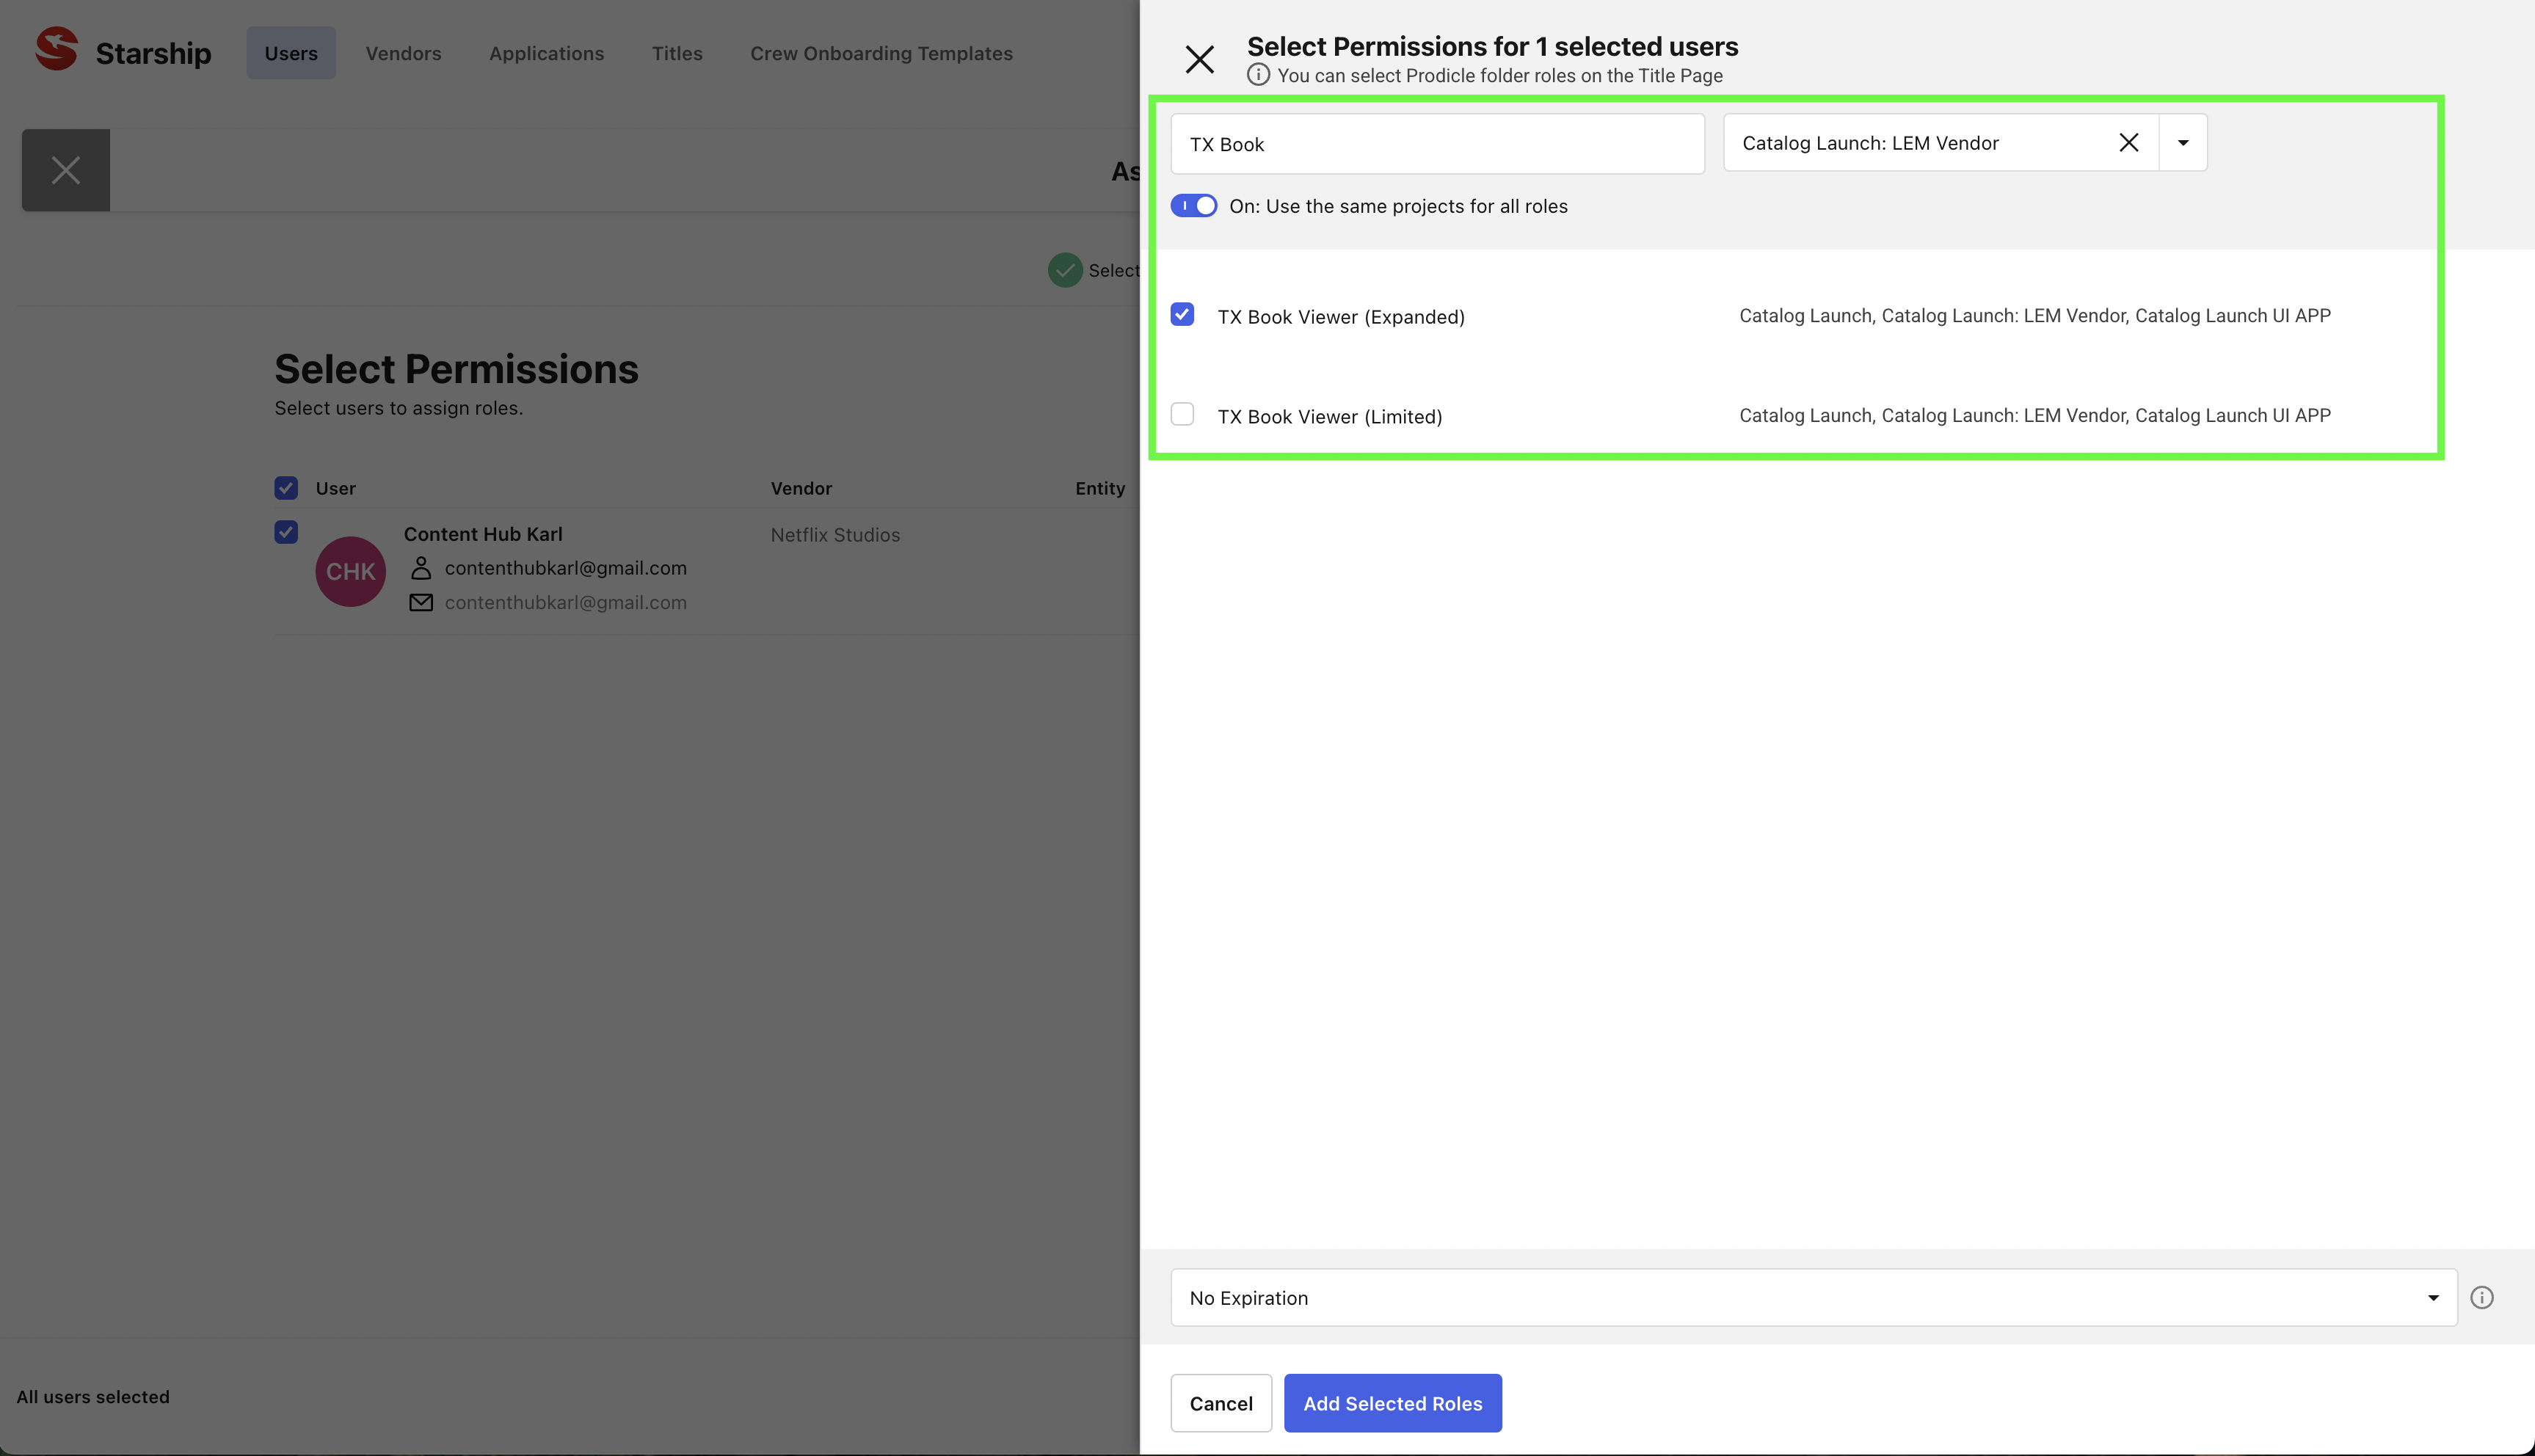Screen dimensions: 2535x1456
Task: Go to the Titles tab
Action: [677, 53]
